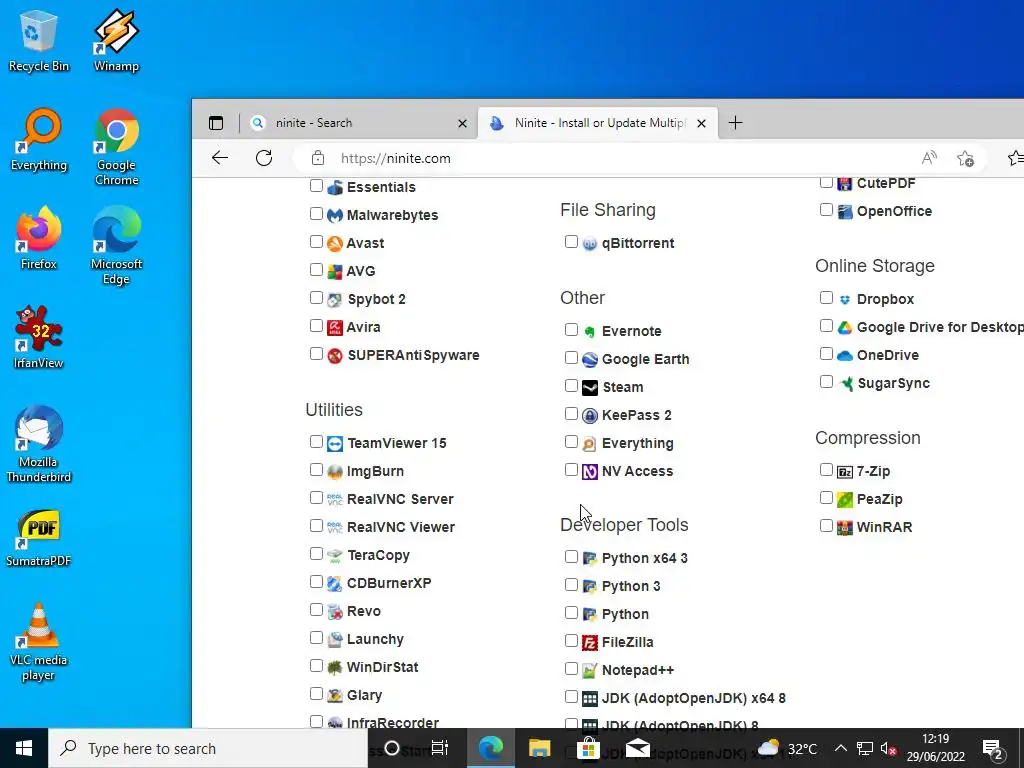
Task: Click the browser back arrow
Action: point(220,158)
